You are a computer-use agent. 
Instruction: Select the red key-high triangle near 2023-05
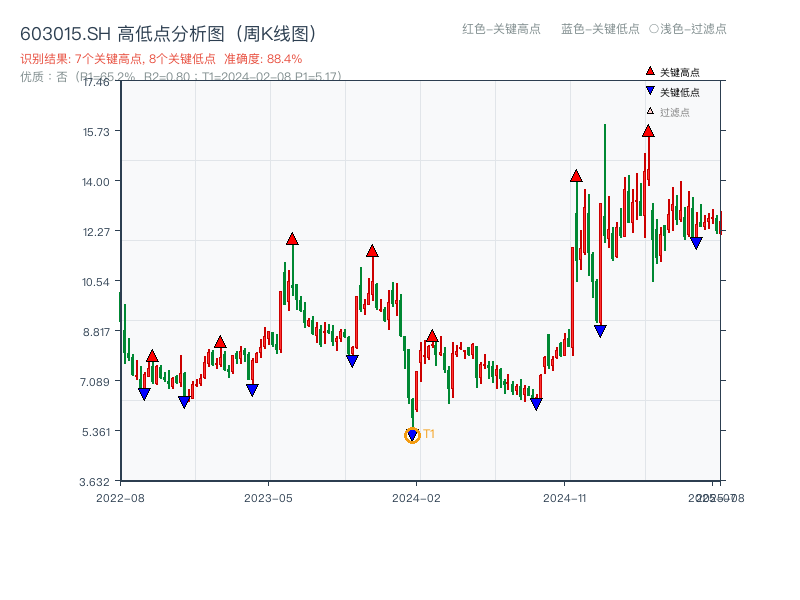pyautogui.click(x=291, y=238)
